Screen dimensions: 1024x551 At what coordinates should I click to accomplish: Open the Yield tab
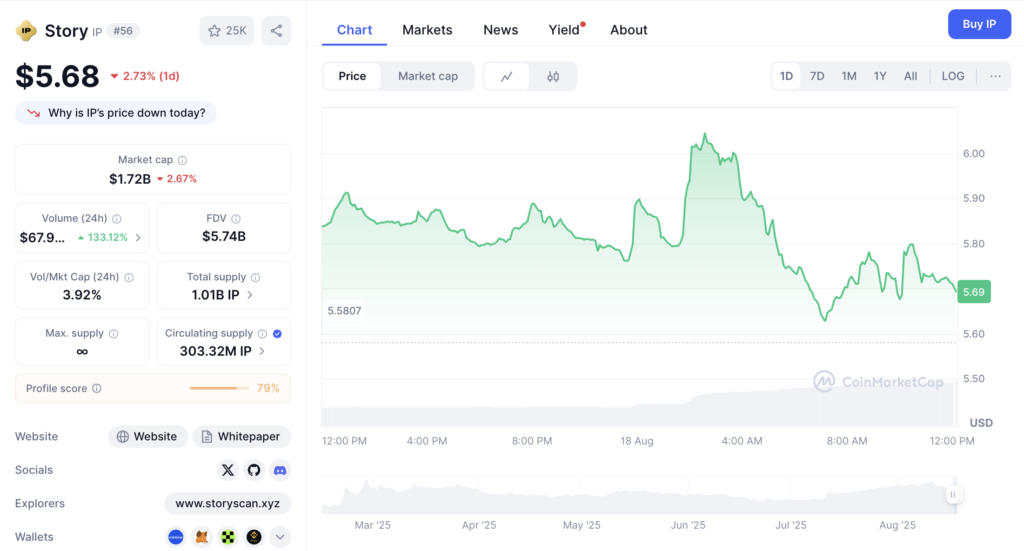(x=566, y=30)
